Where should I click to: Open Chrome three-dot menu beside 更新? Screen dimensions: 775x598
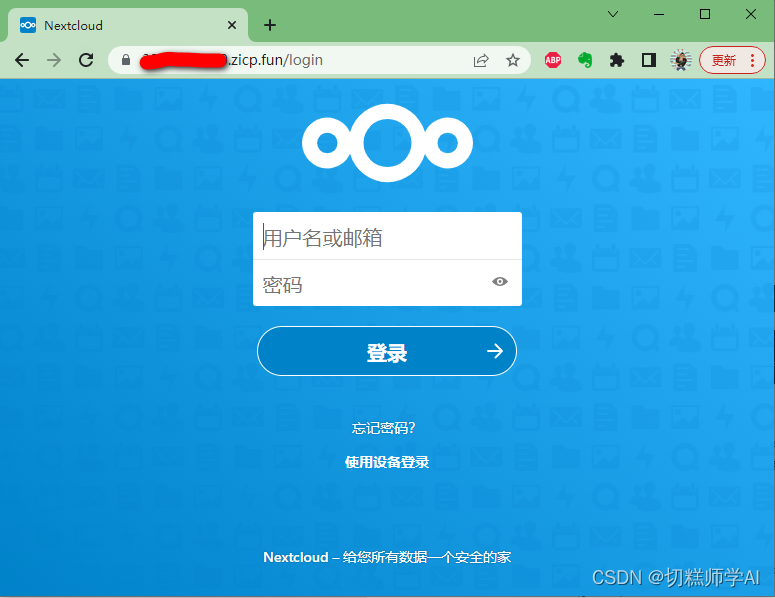coord(752,60)
